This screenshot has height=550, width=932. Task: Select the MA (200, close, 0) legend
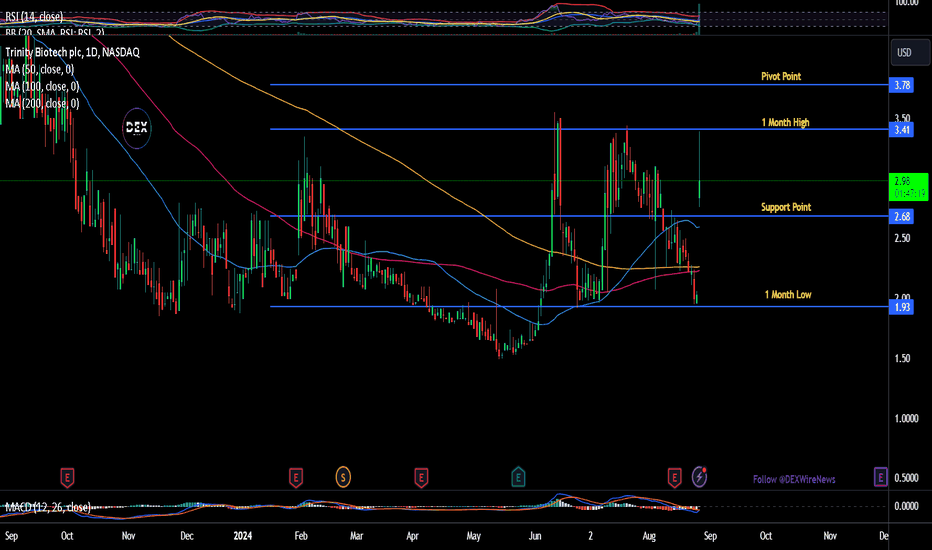42,103
